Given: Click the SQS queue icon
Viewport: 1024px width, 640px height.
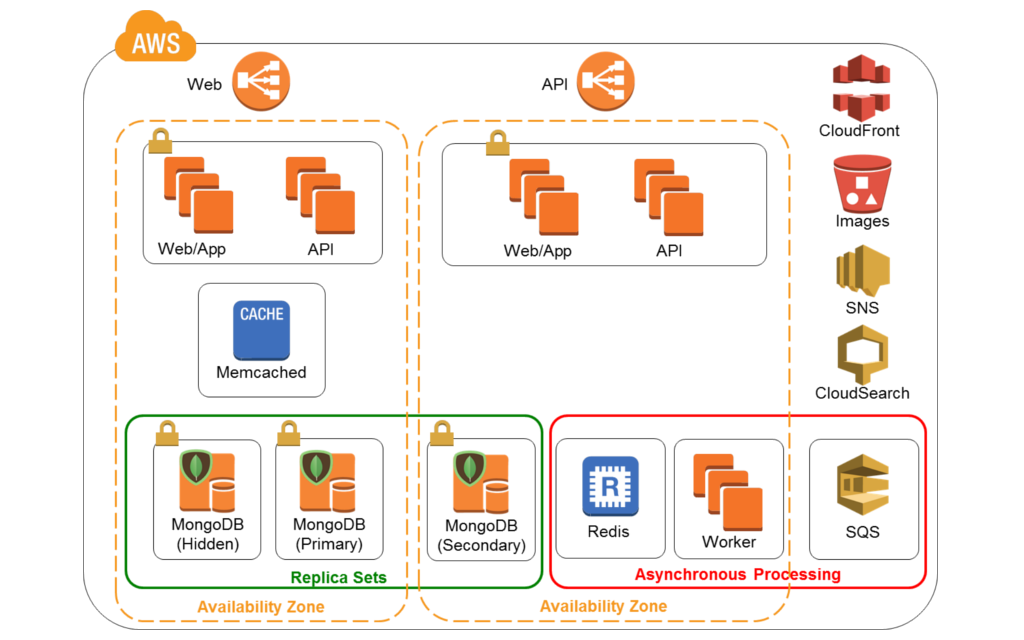Looking at the screenshot, I should [x=863, y=486].
